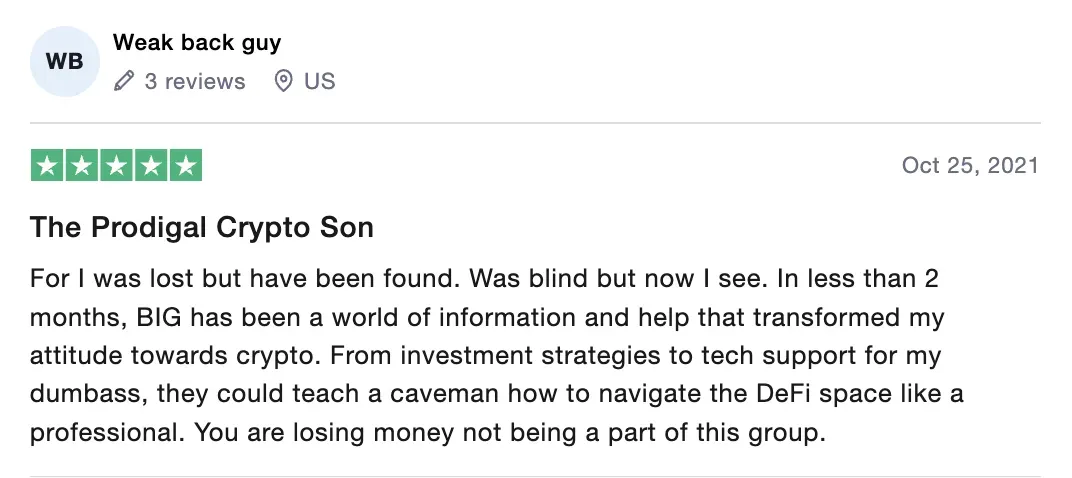
Task: Open "The Prodigal Crypto Son" review title
Action: coord(202,228)
